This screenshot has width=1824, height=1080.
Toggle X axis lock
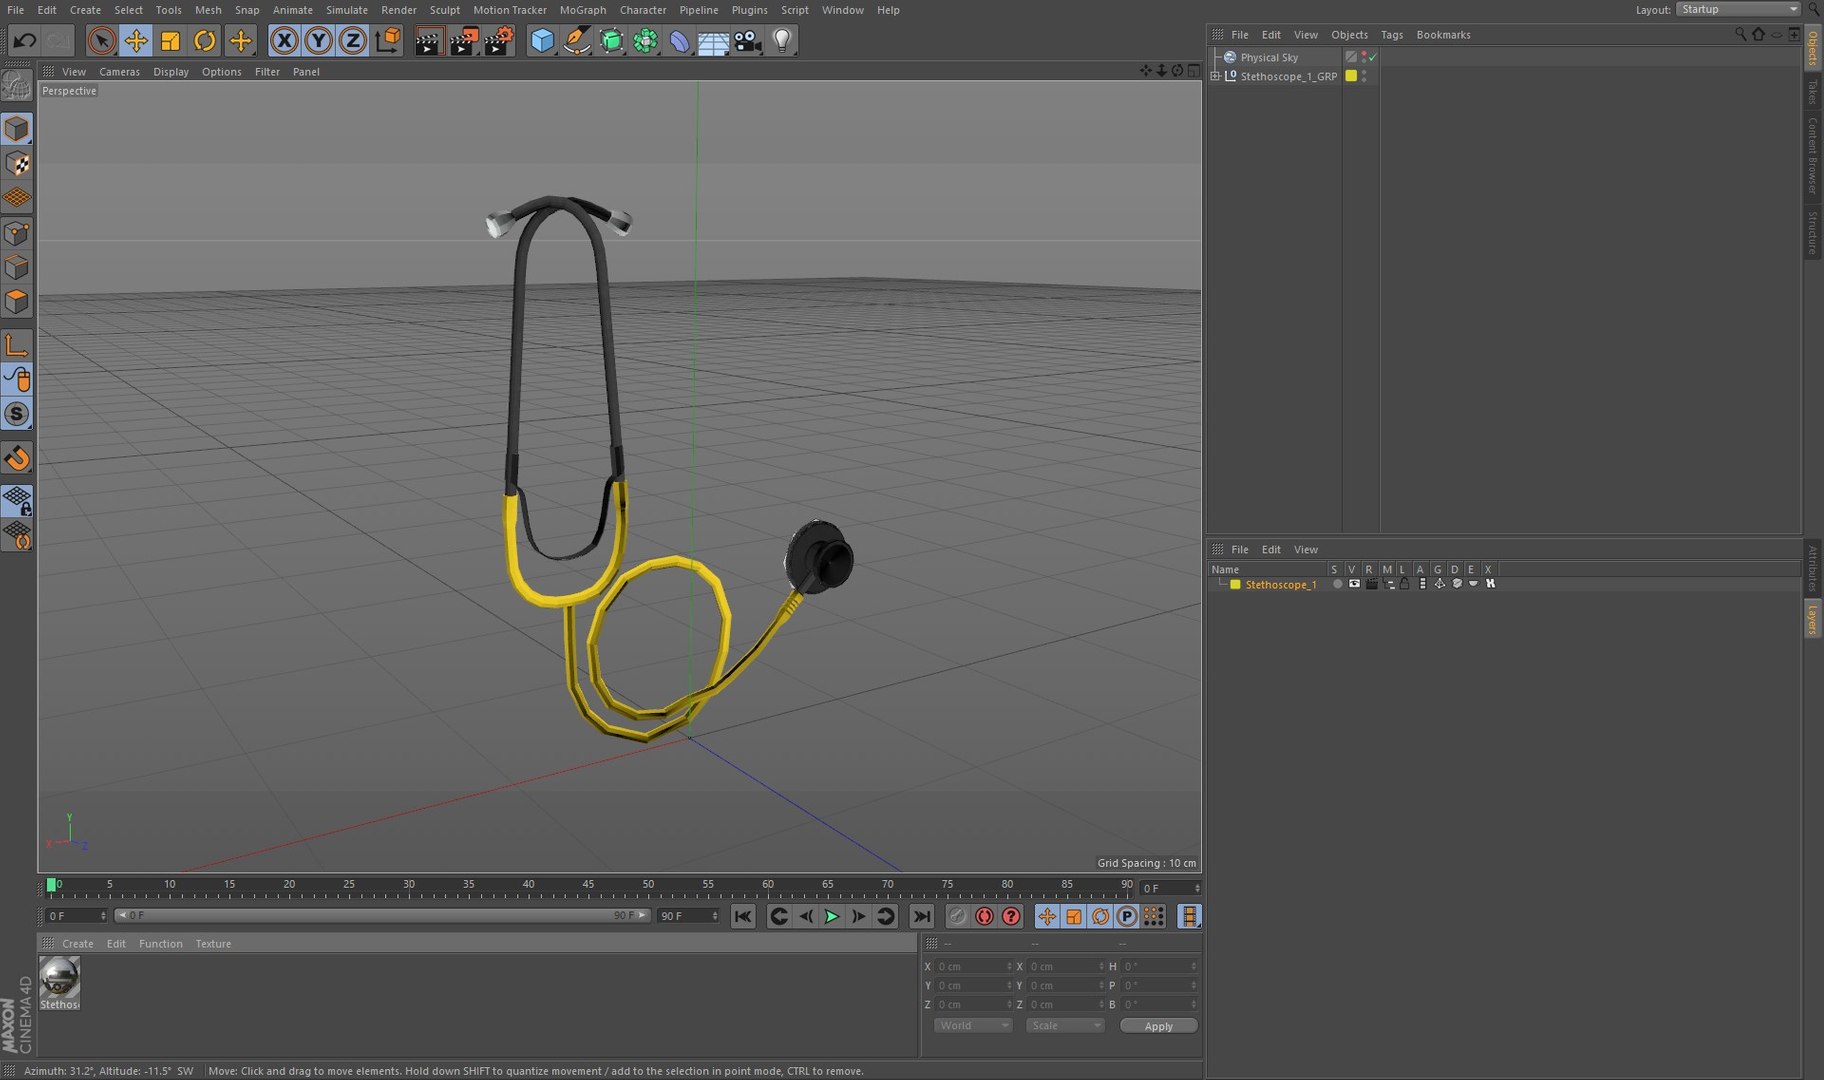coord(284,41)
